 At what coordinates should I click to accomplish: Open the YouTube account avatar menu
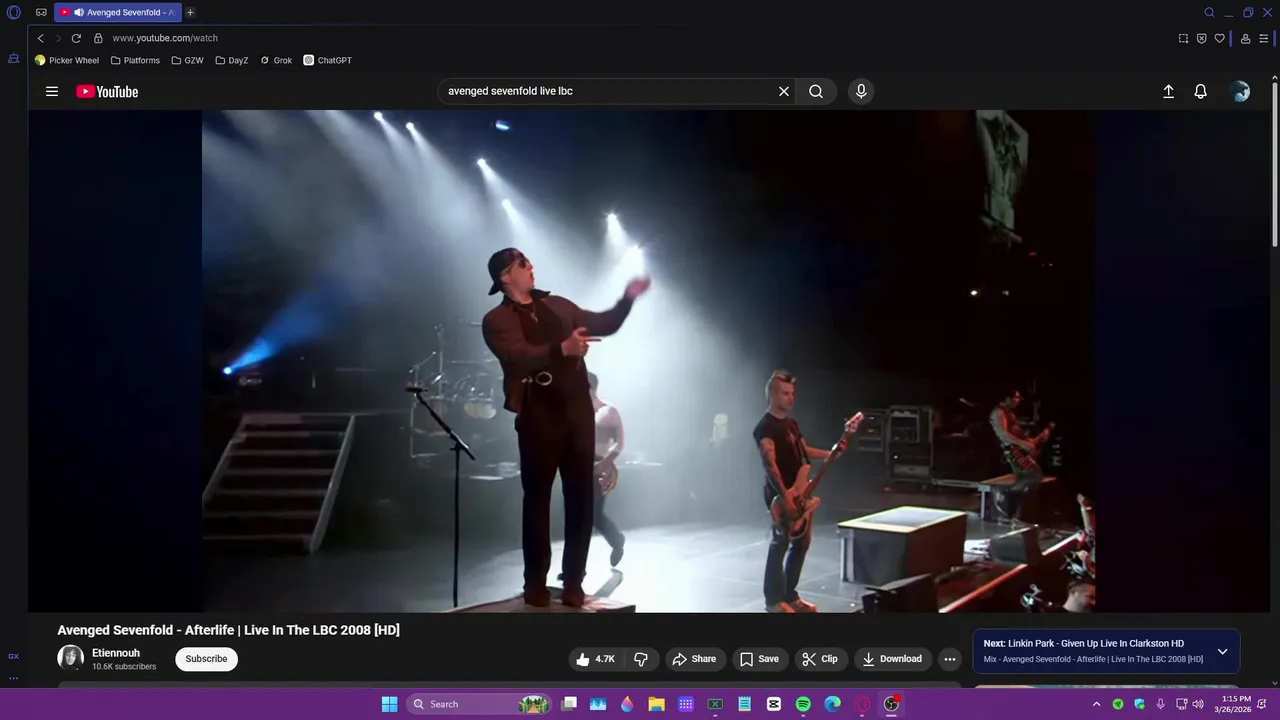coord(1240,91)
